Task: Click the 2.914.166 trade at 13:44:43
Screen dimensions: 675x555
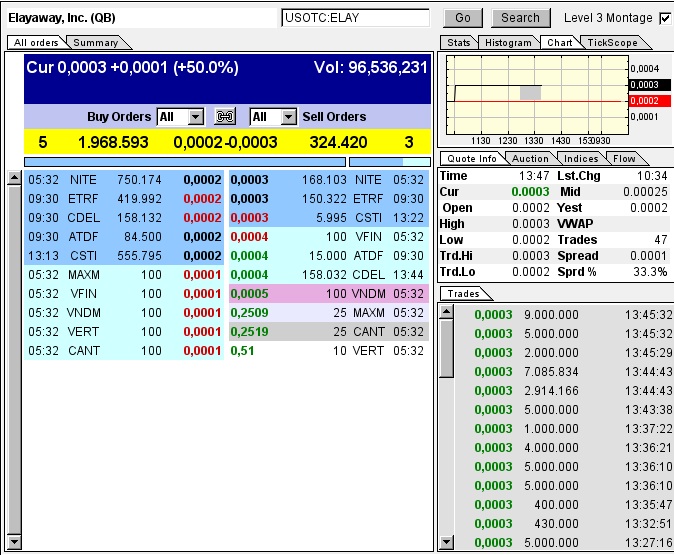Action: coord(564,391)
